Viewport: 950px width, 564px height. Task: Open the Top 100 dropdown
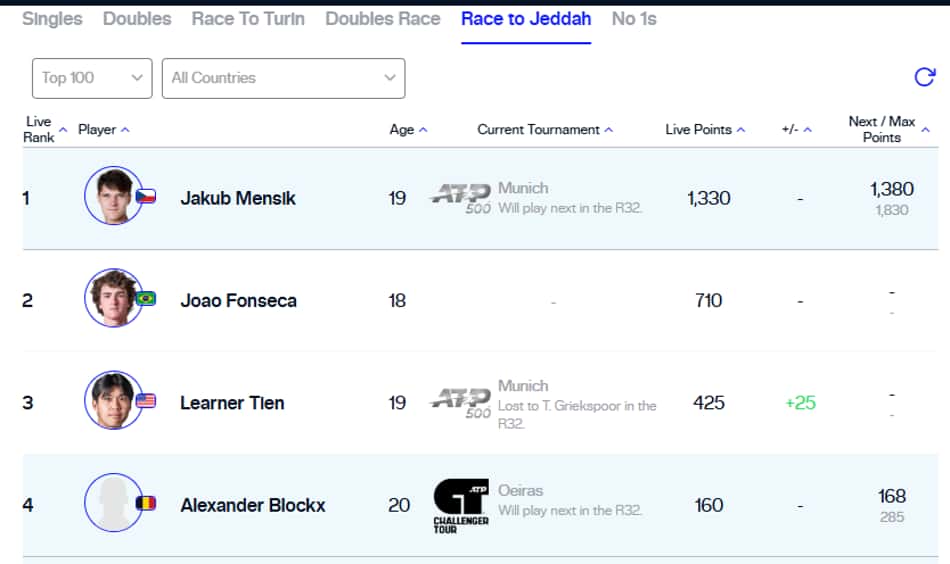[92, 78]
